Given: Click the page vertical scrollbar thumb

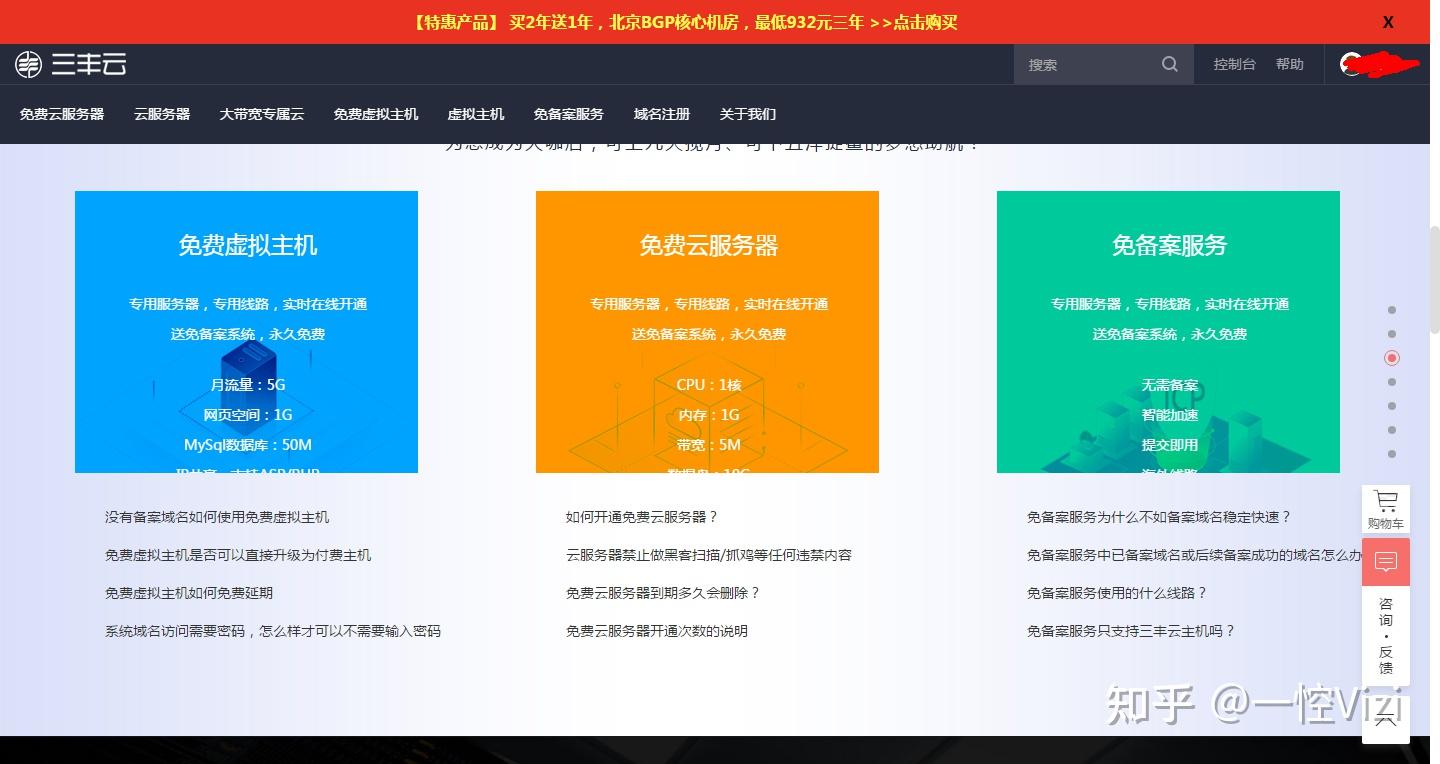Looking at the screenshot, I should click(1434, 279).
